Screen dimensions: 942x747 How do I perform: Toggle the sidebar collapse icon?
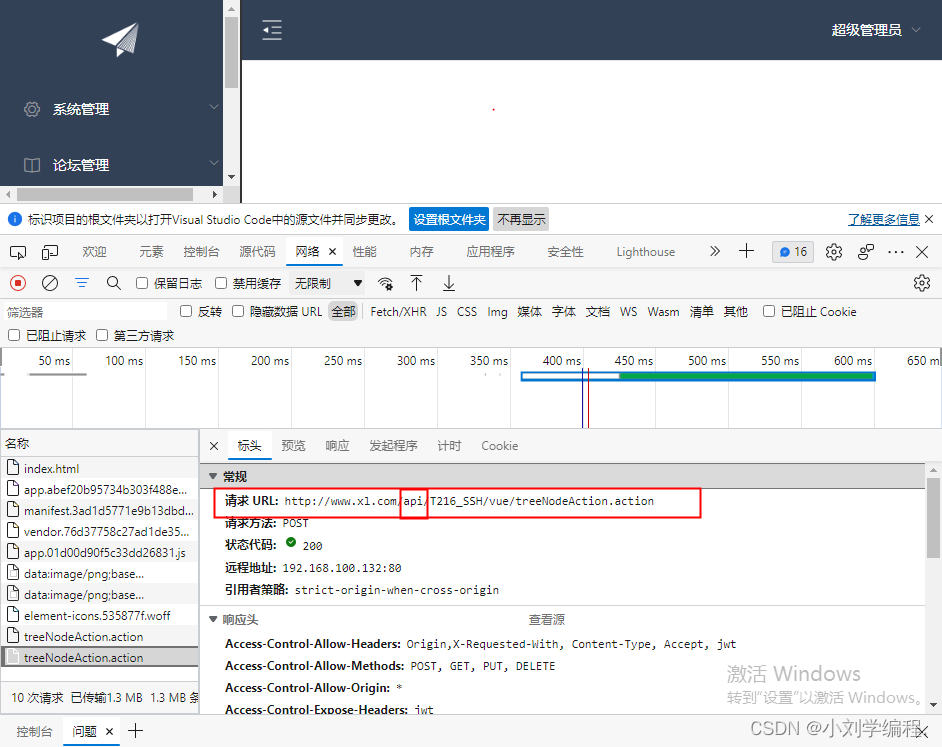[272, 29]
